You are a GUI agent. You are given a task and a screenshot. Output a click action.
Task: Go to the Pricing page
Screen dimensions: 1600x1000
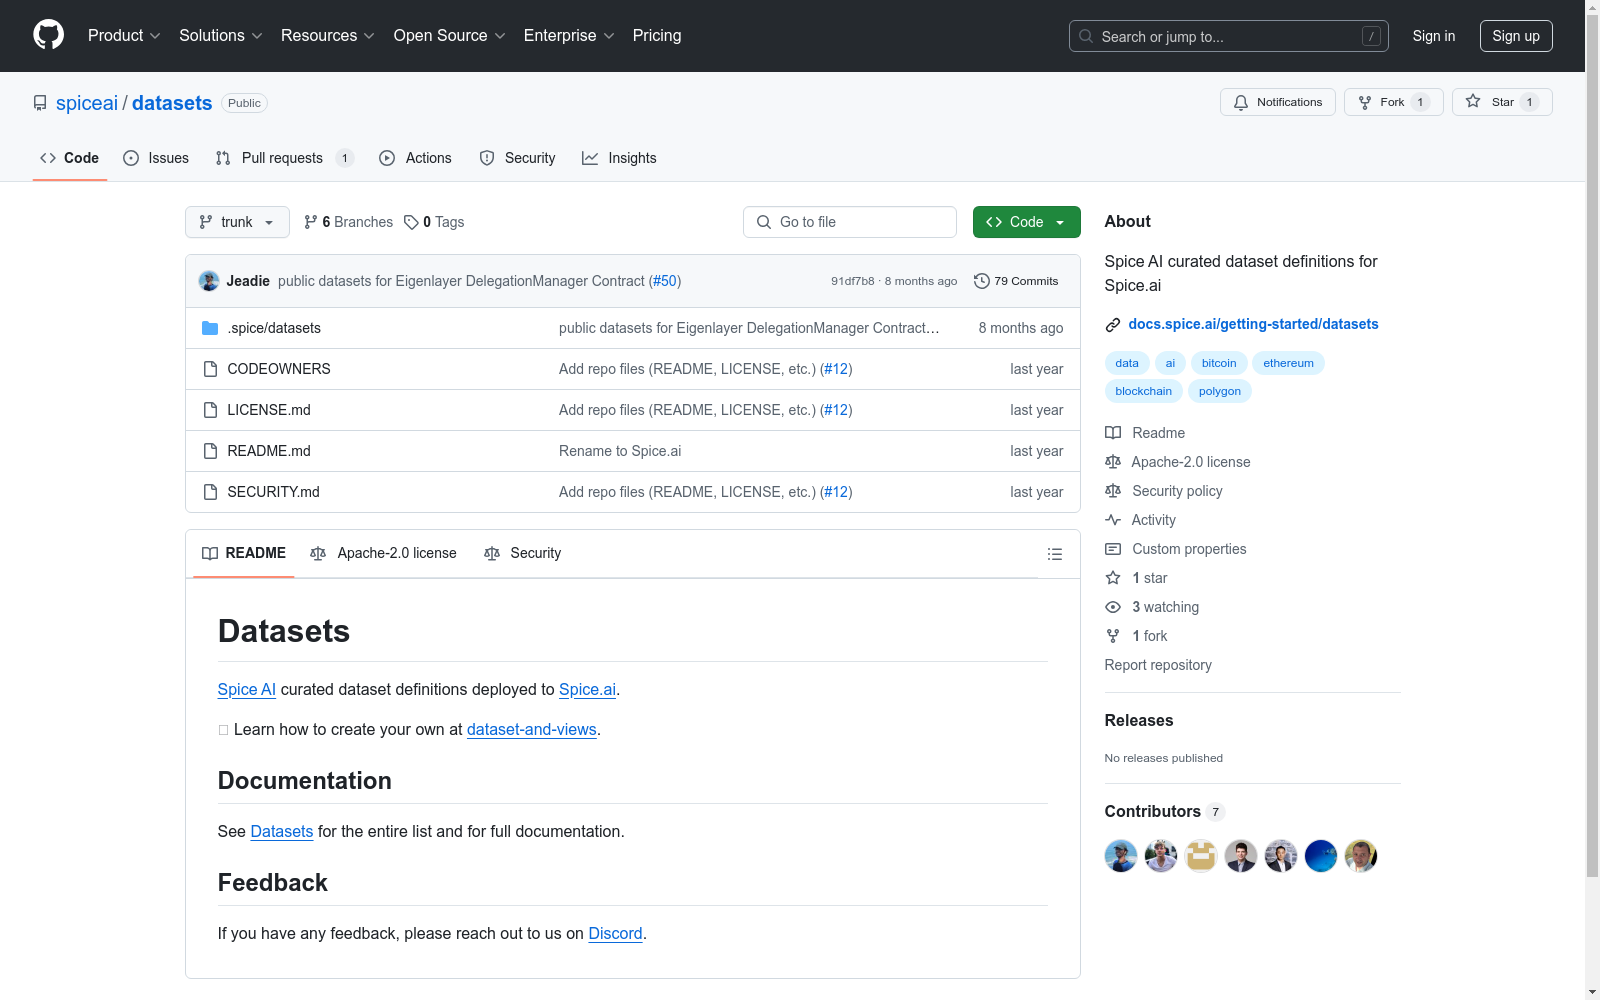[657, 36]
